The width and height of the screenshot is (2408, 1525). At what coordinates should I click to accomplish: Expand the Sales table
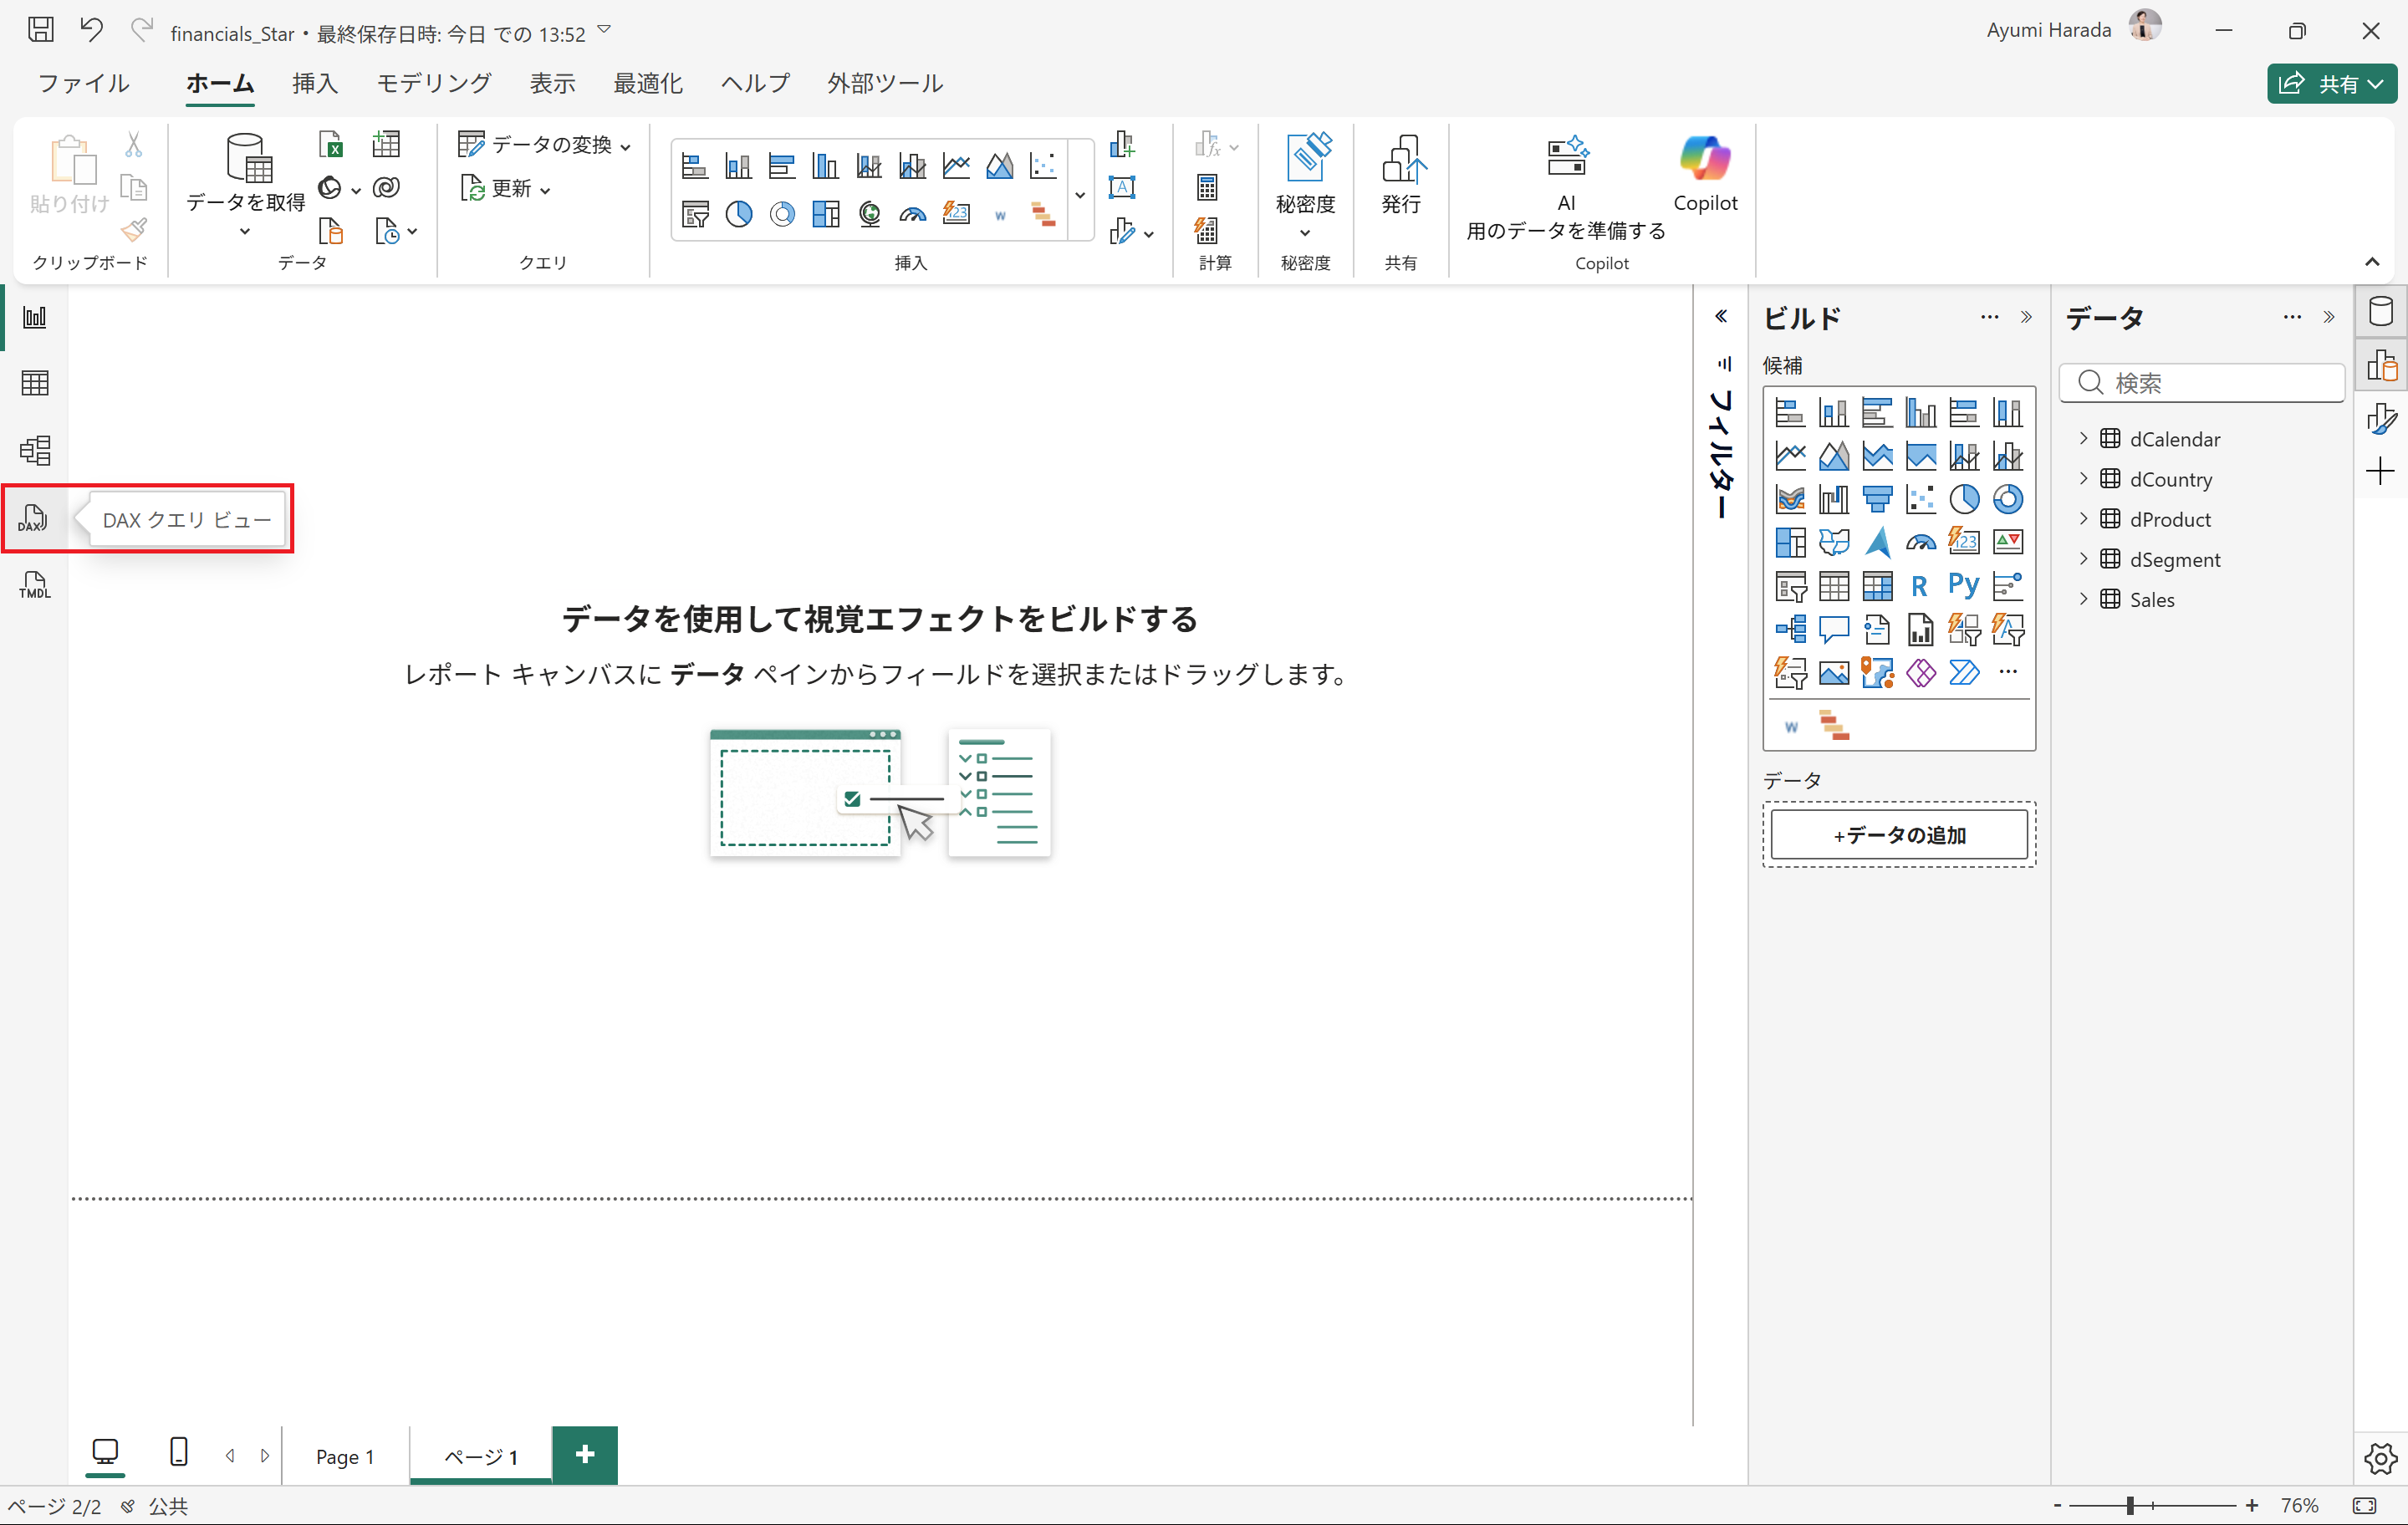2084,599
